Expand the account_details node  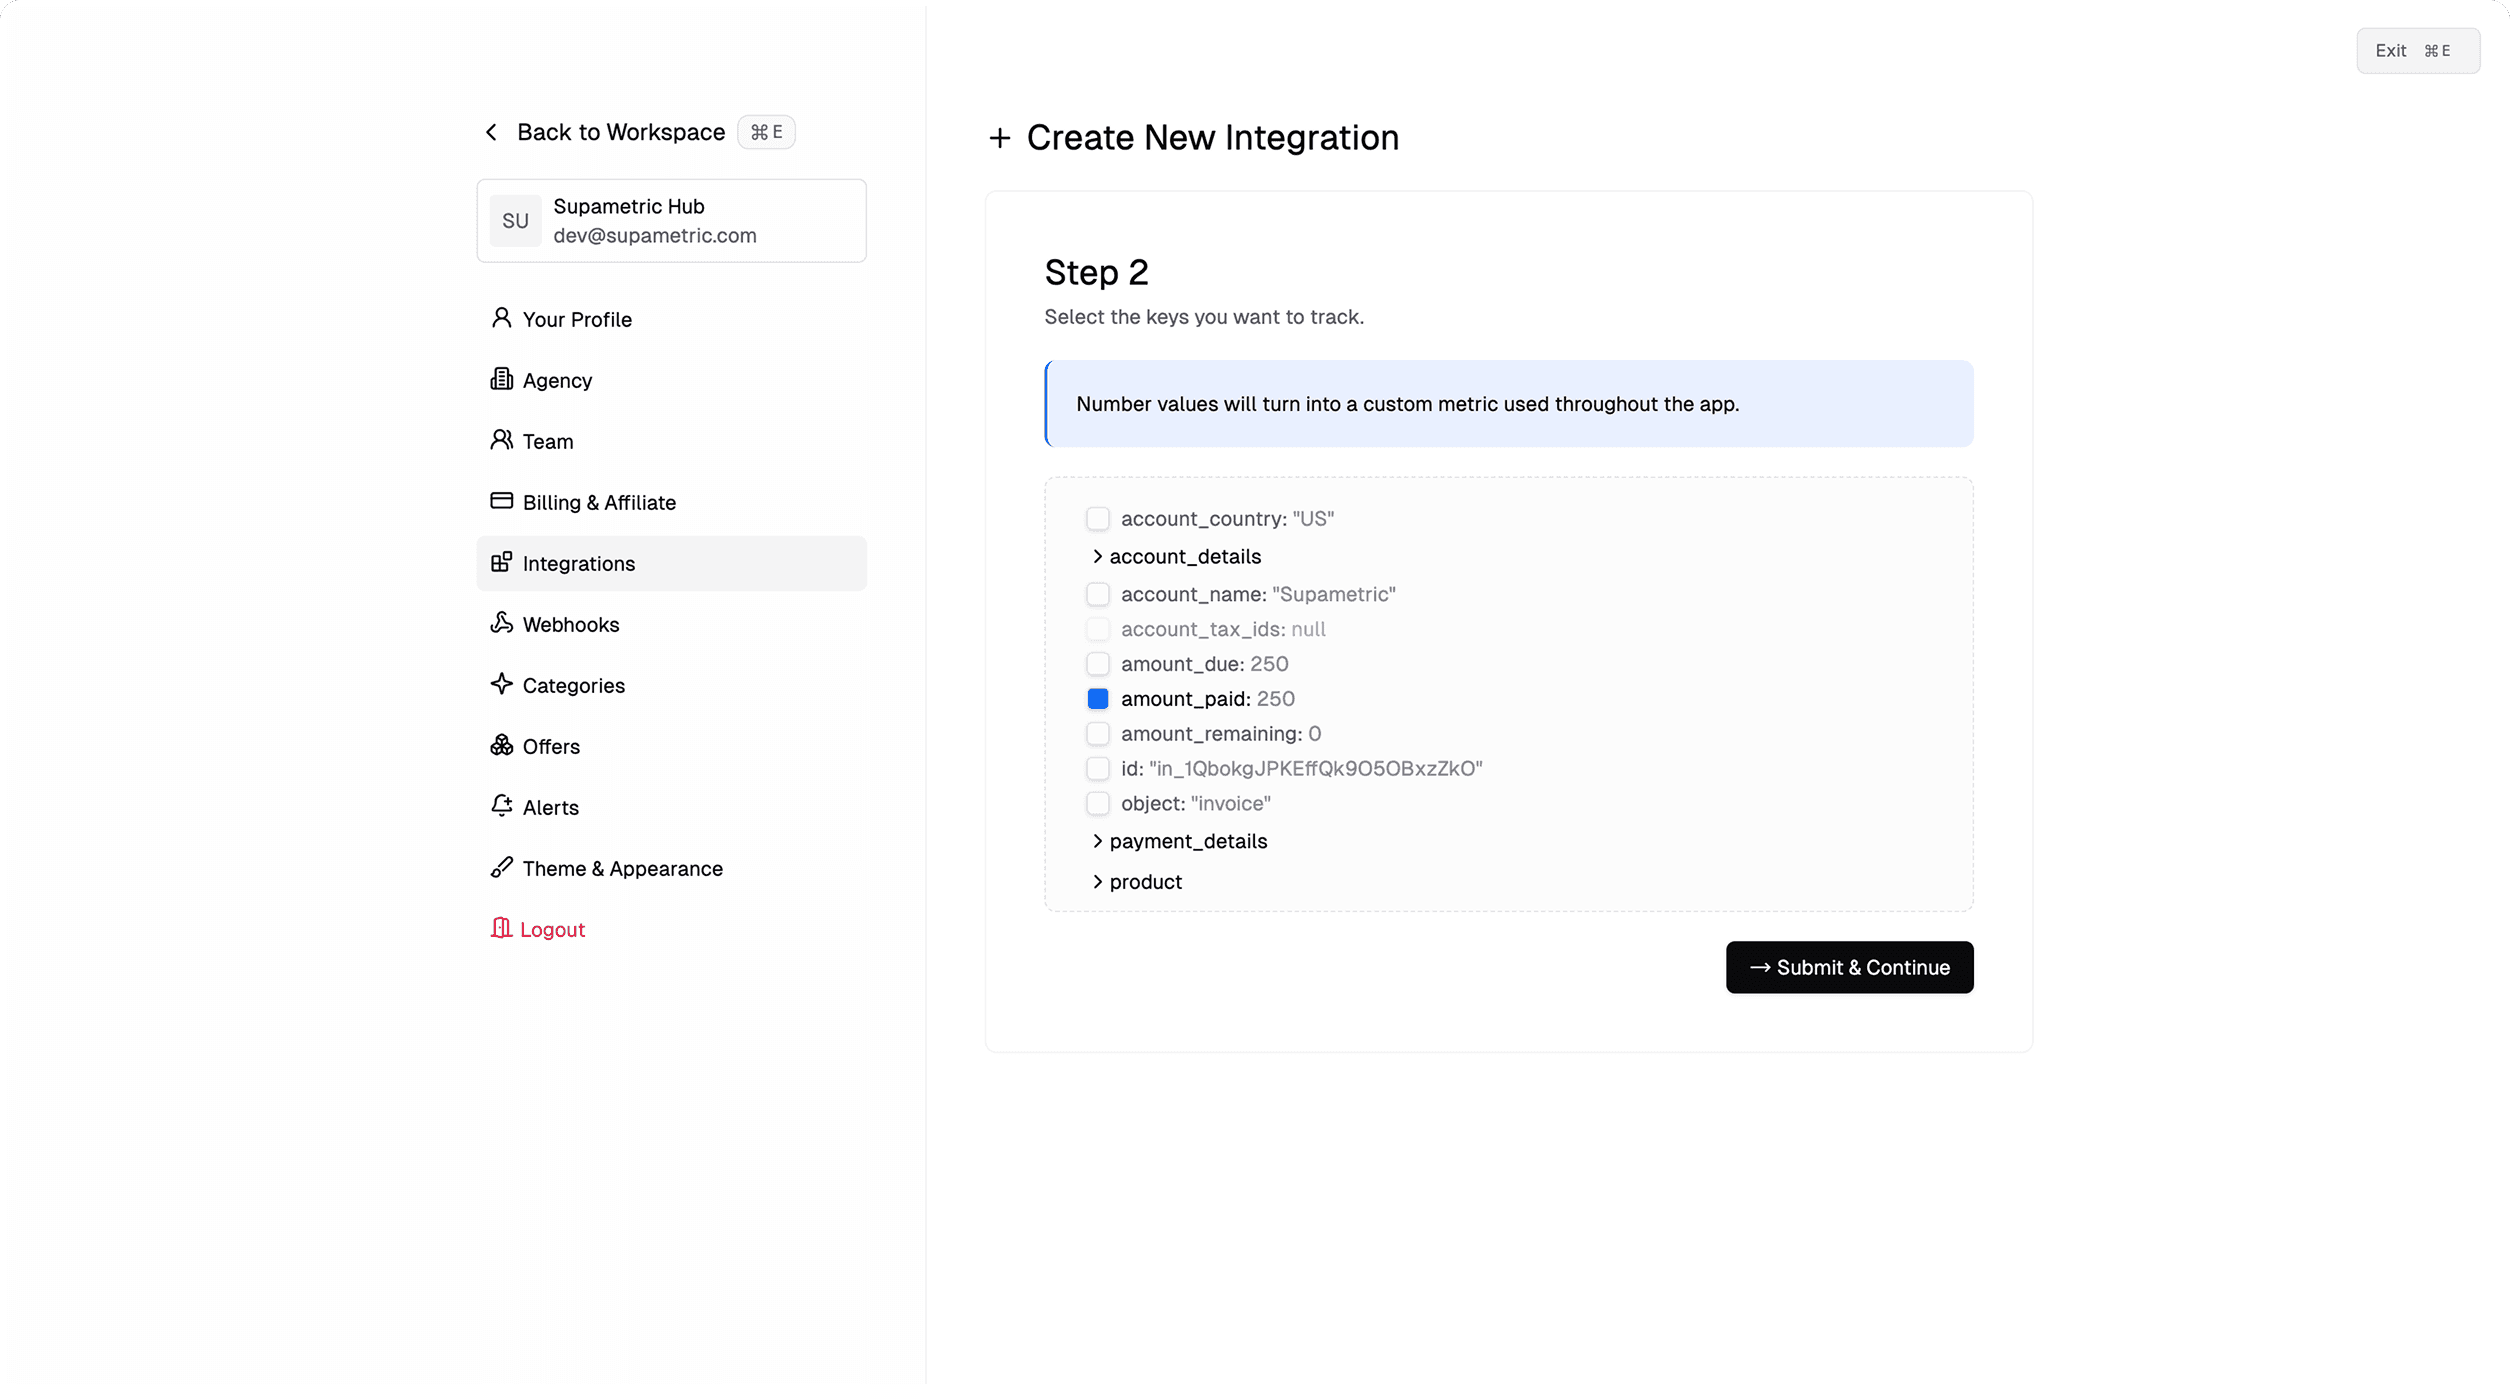1097,556
